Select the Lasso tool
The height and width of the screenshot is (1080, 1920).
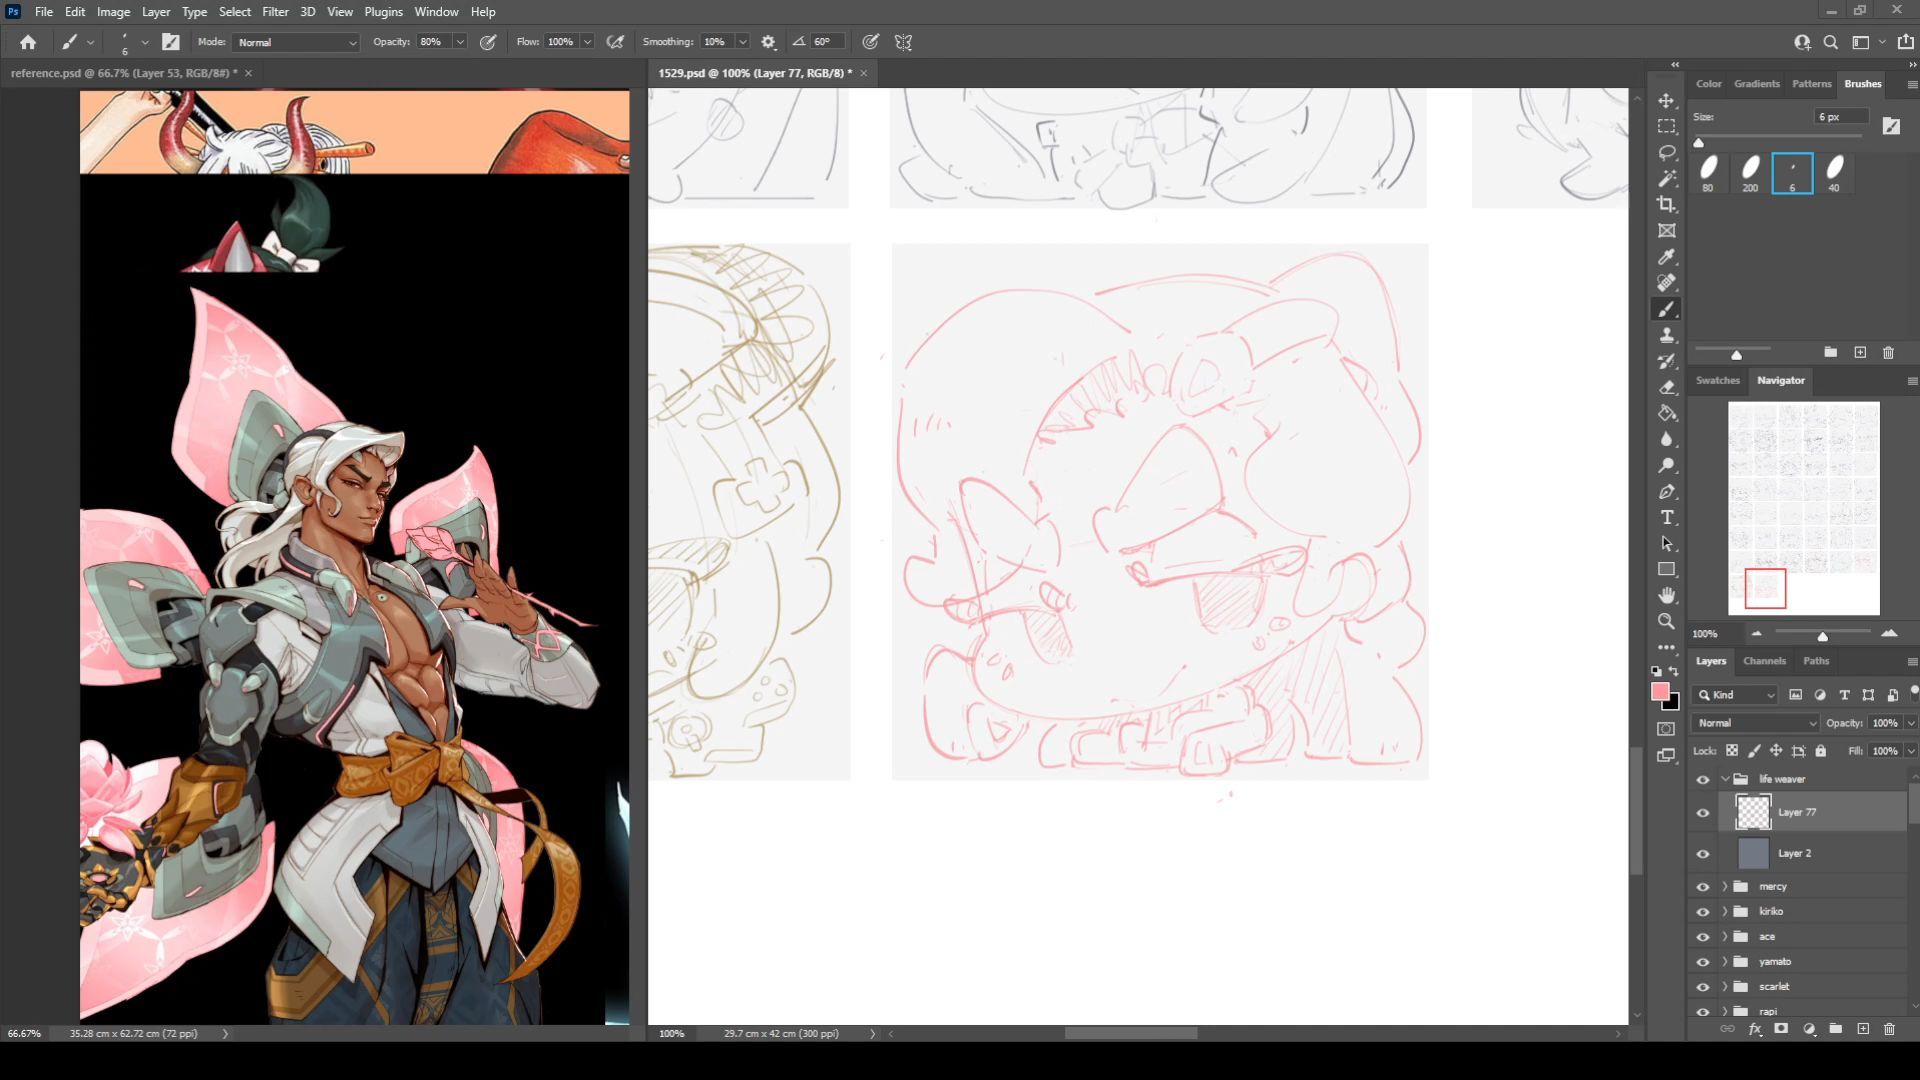click(1666, 152)
